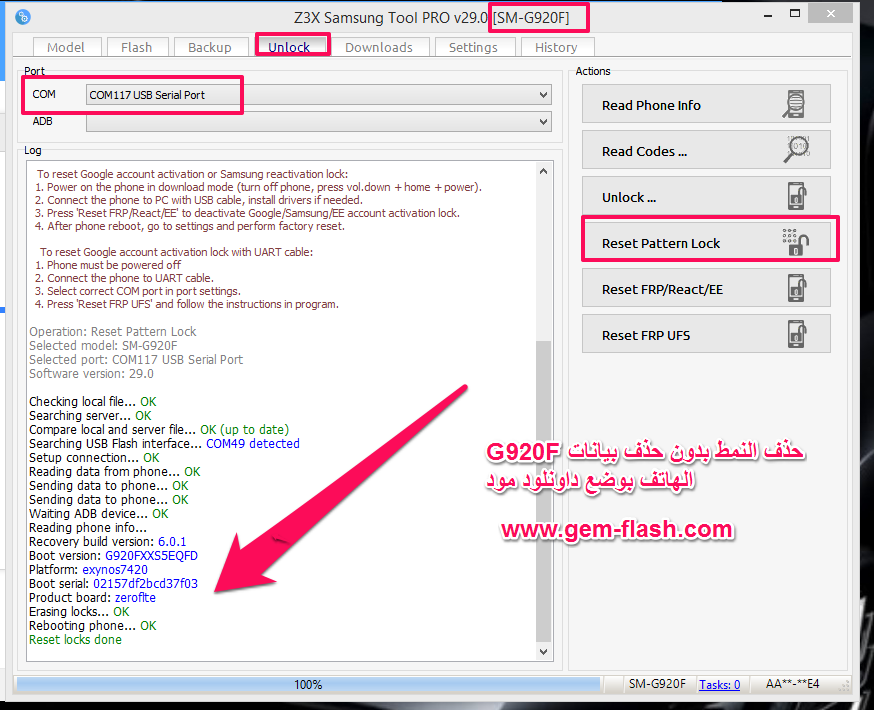Click the 'Product board: zeroflte' log line
Image resolution: width=874 pixels, height=710 pixels.
pyautogui.click(x=93, y=597)
